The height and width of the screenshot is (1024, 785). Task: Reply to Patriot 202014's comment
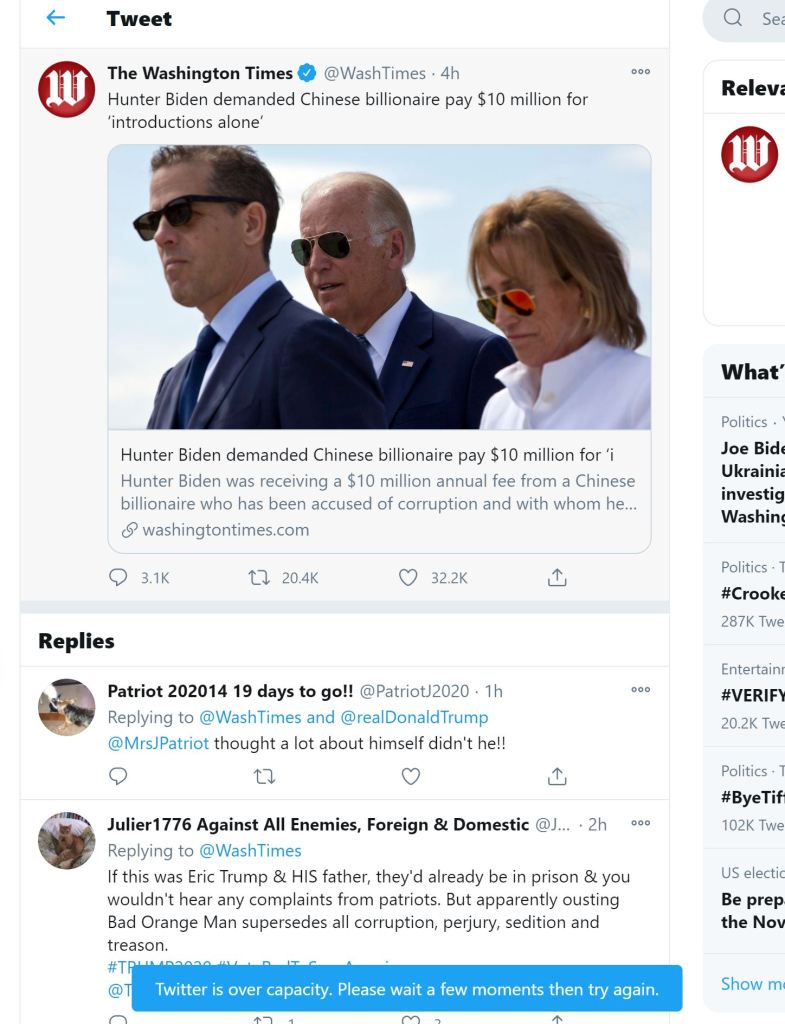click(118, 776)
